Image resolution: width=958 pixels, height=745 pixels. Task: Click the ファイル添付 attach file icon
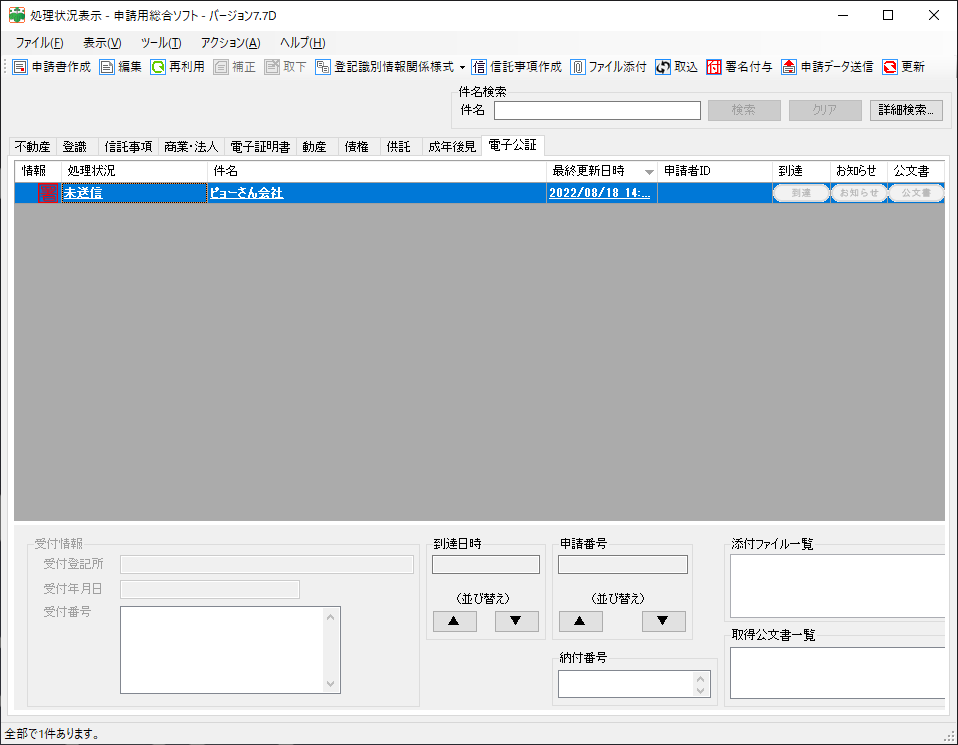point(577,67)
